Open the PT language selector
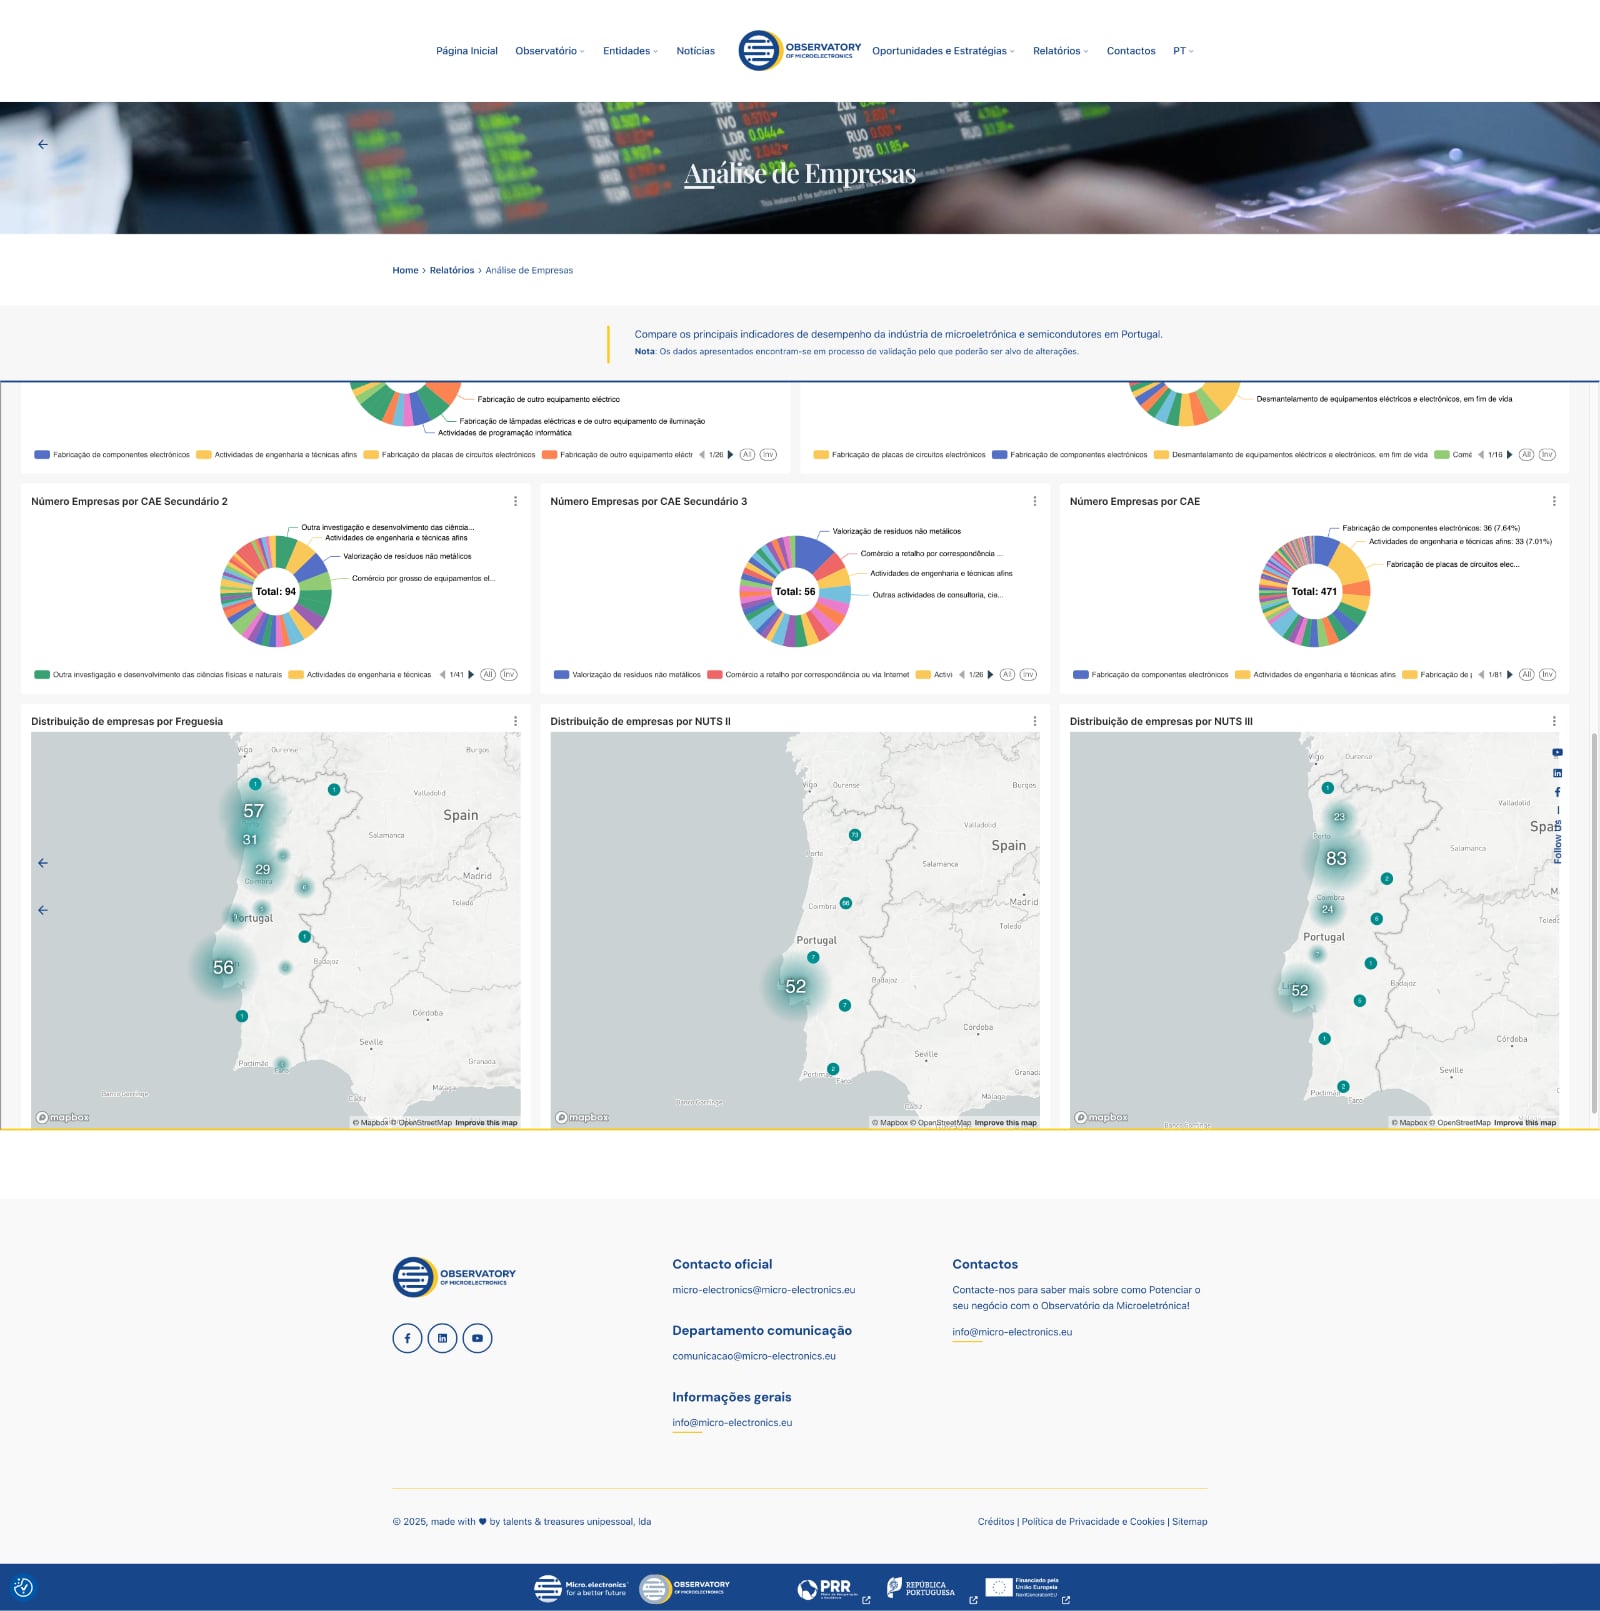Viewport: 1600px width, 1611px height. (1183, 51)
